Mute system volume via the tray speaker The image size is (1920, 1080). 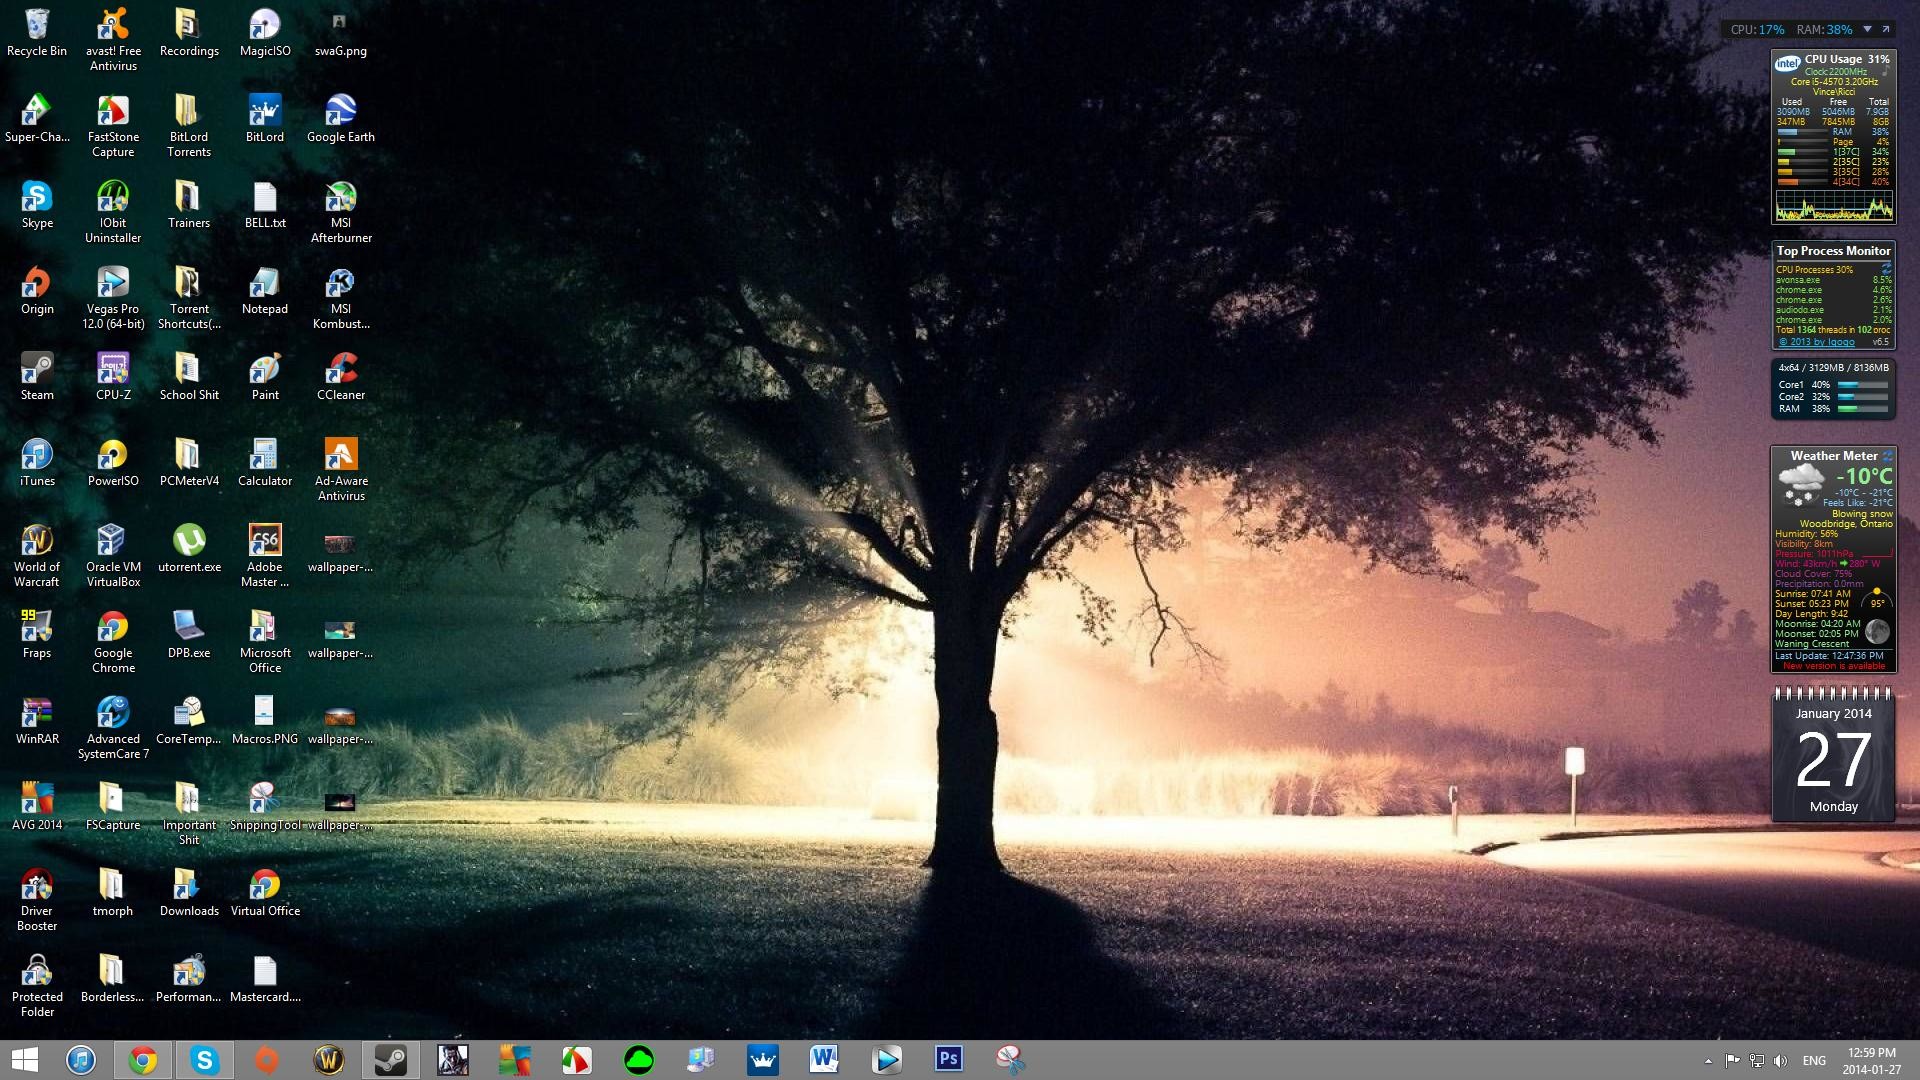(1782, 1061)
